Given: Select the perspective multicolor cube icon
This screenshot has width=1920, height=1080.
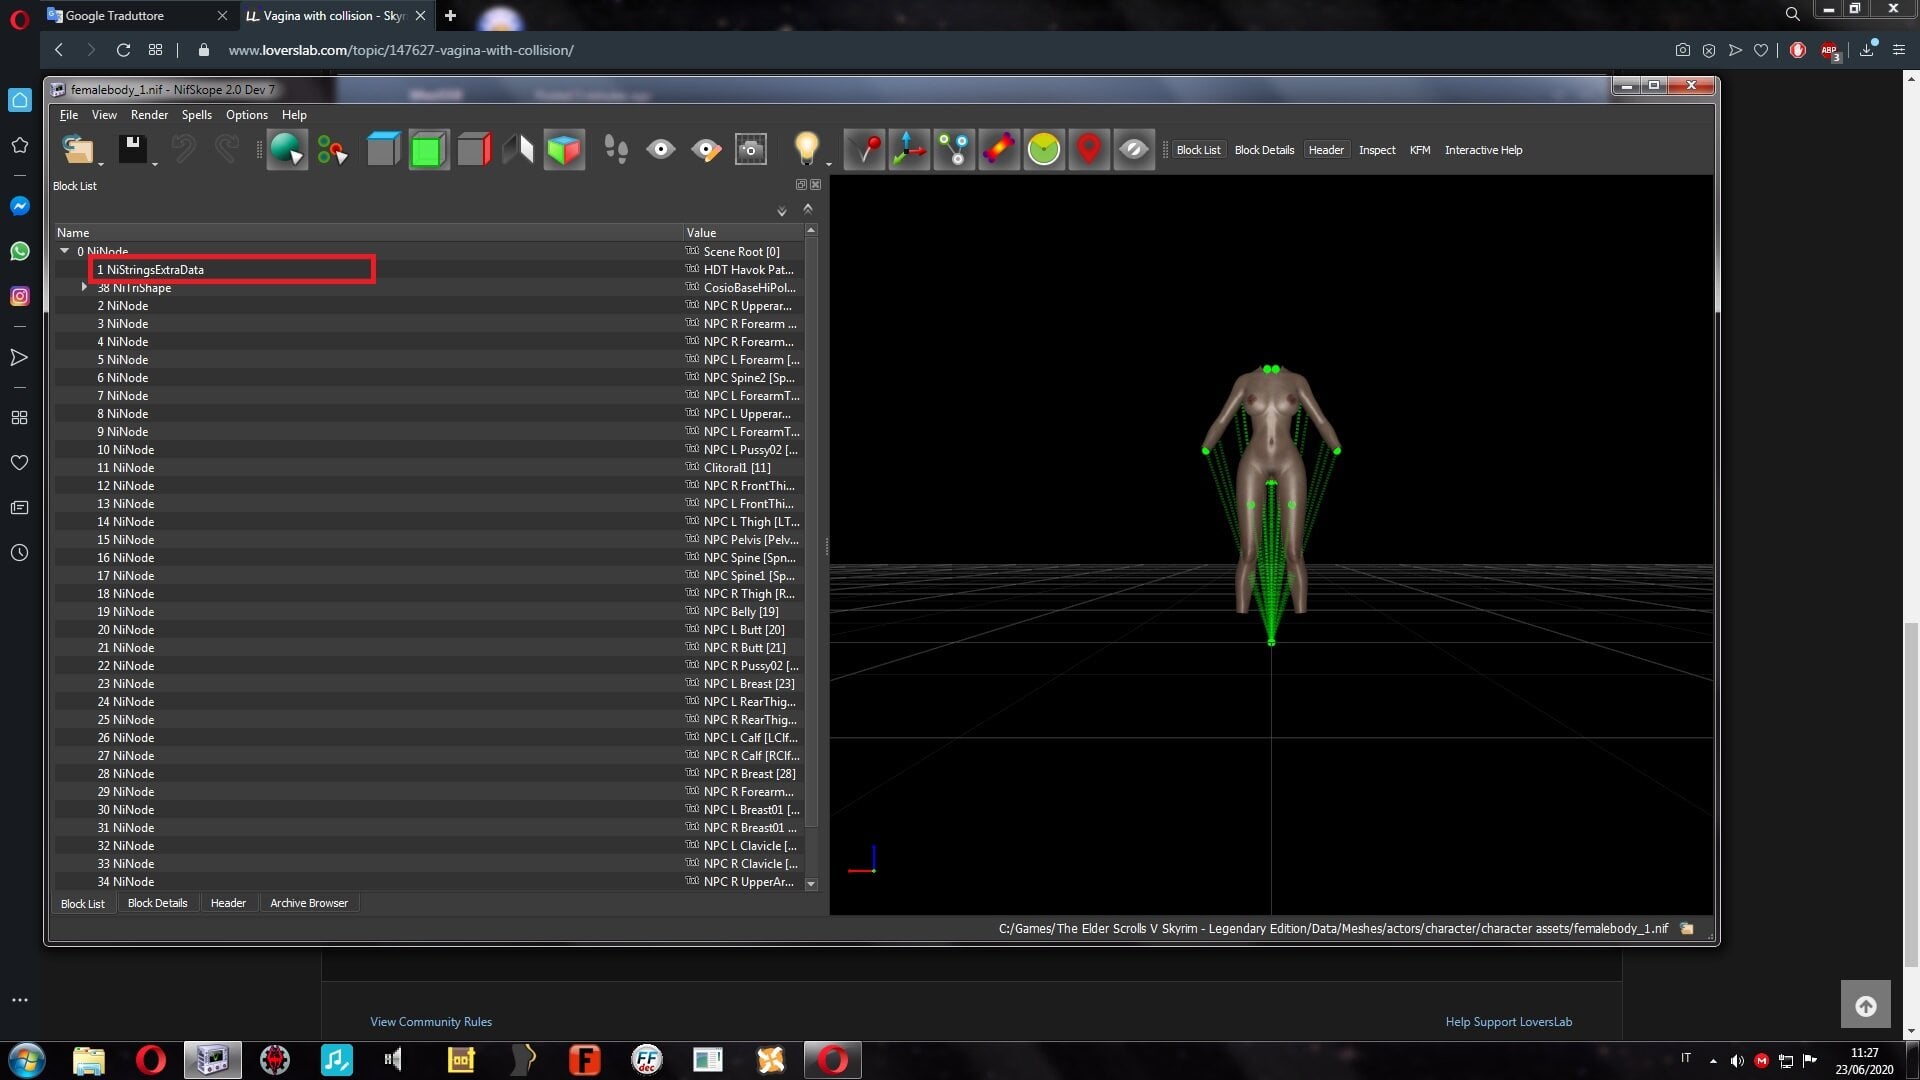Looking at the screenshot, I should pos(564,149).
